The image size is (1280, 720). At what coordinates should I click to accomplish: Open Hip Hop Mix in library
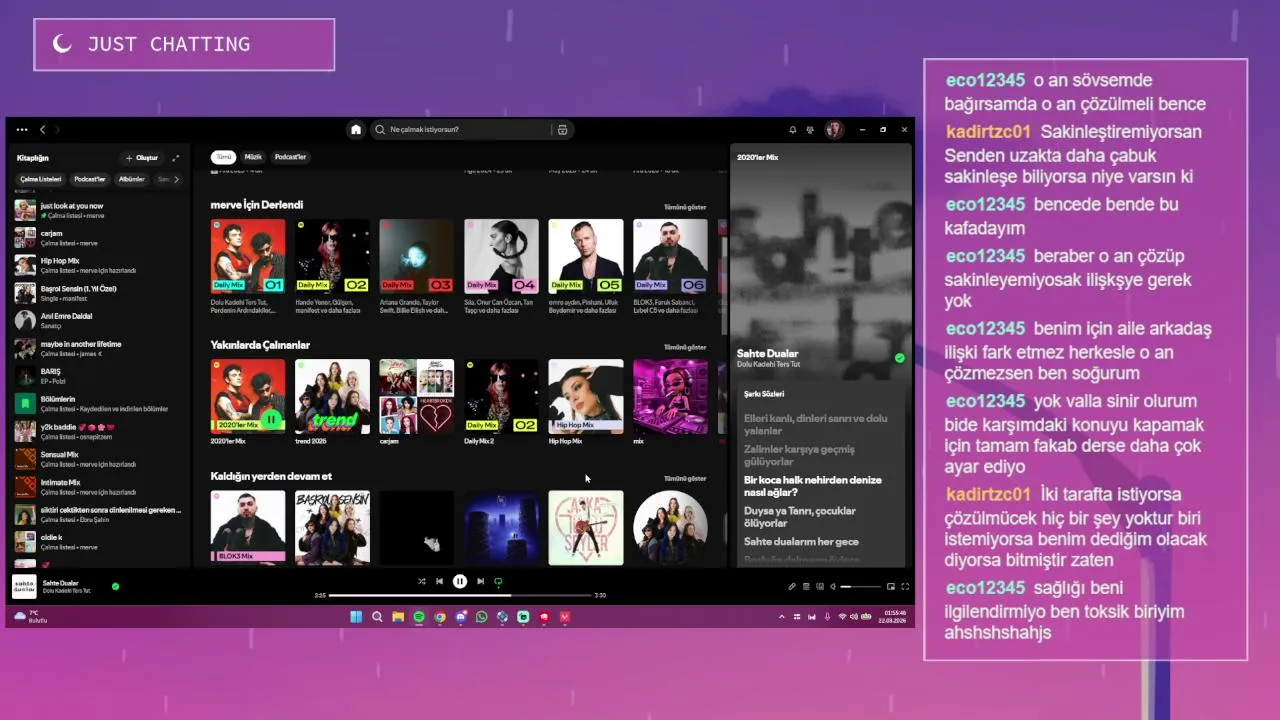(x=98, y=265)
